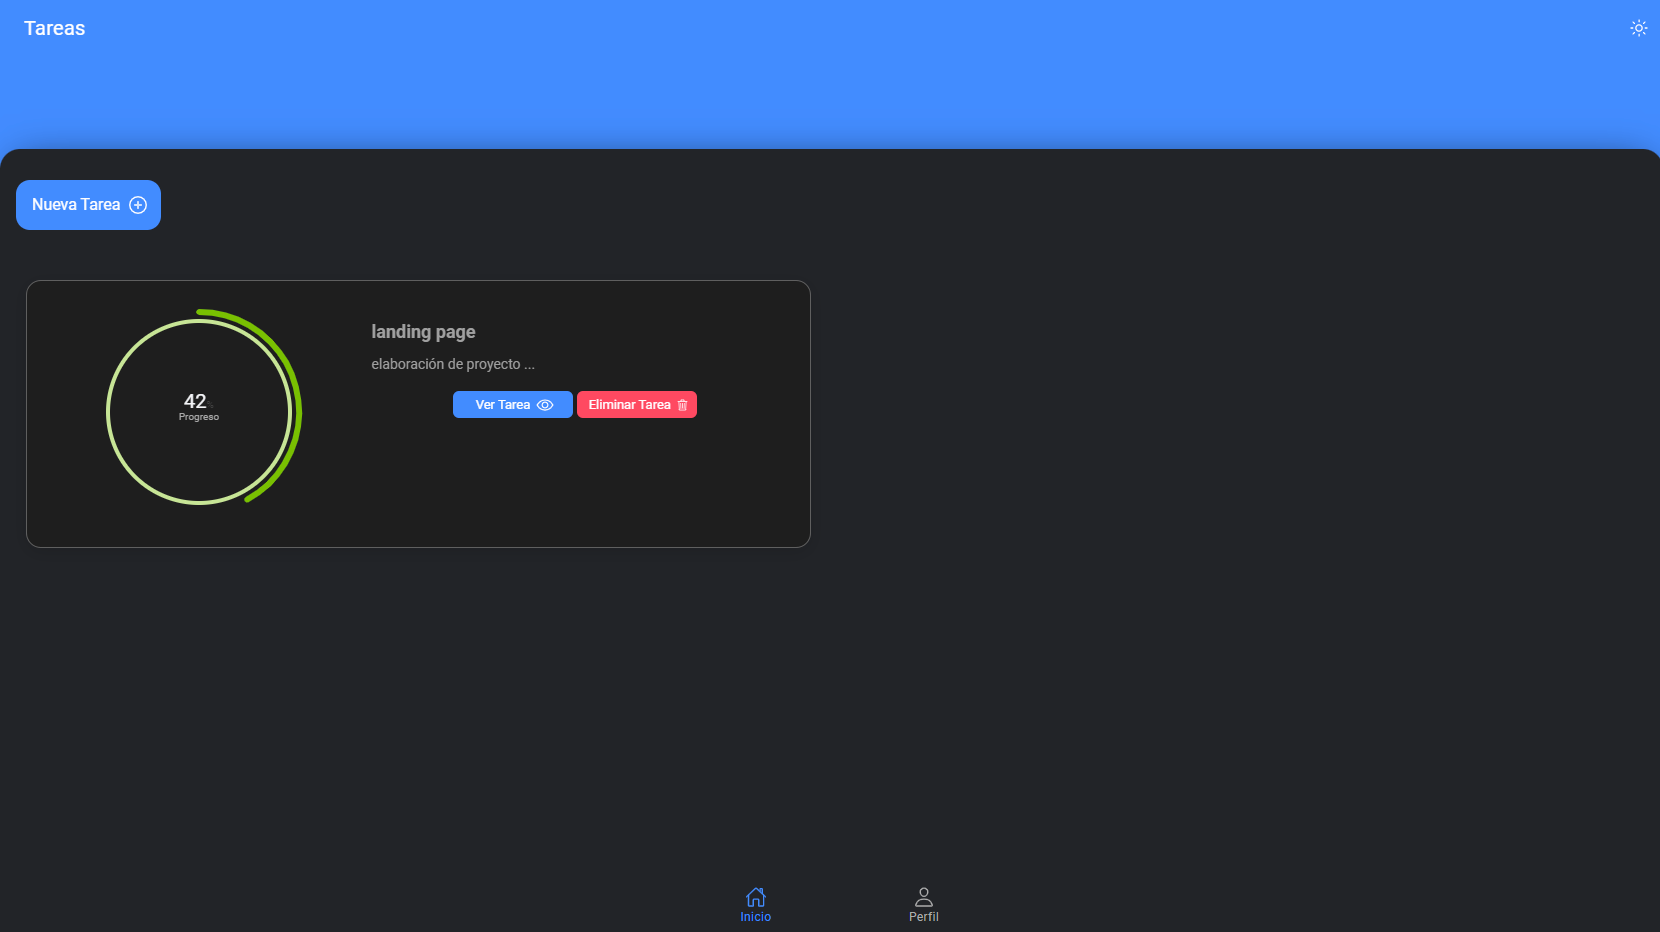Image resolution: width=1660 pixels, height=932 pixels.
Task: Click the trash icon inside Eliminar Tarea
Action: [x=682, y=405]
